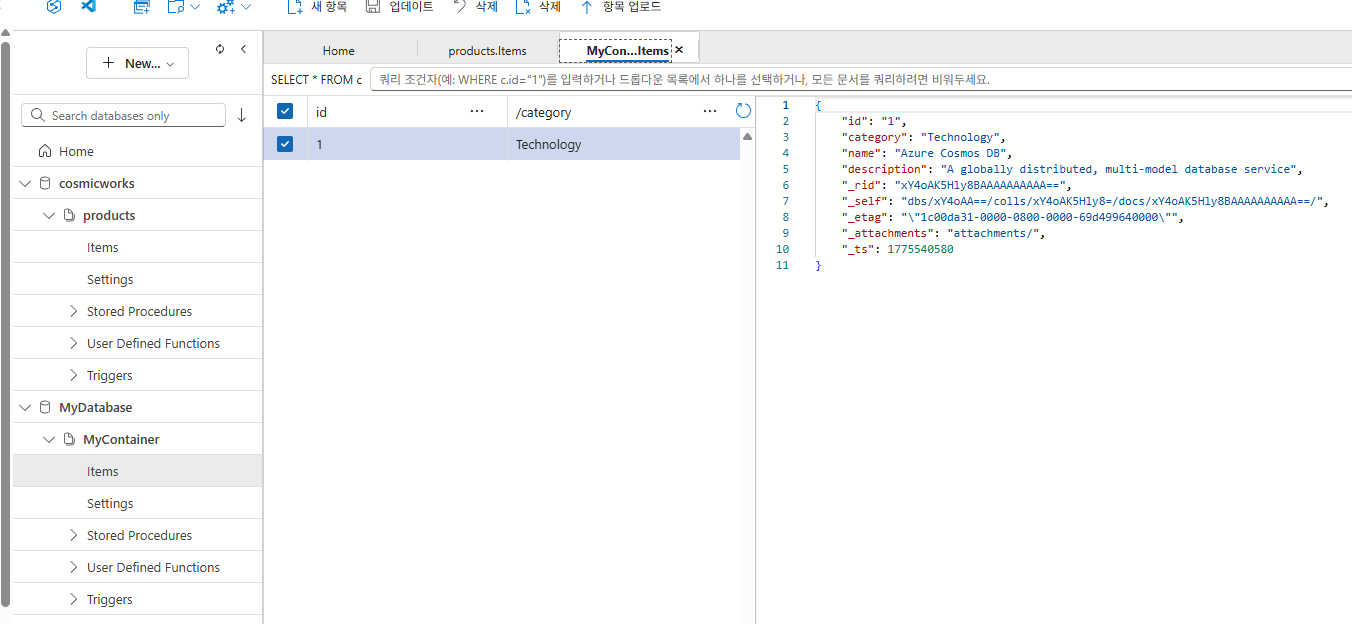The height and width of the screenshot is (624, 1352).
Task: Open the /category column ellipsis menu
Action: pos(710,111)
